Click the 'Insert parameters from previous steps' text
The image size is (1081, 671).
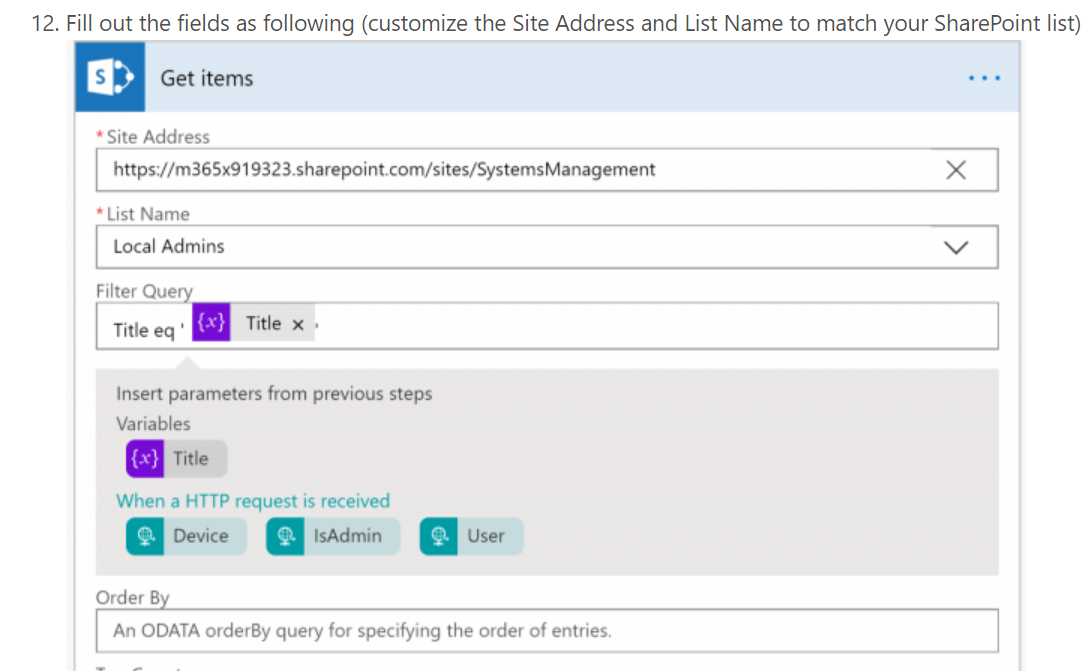click(x=274, y=394)
